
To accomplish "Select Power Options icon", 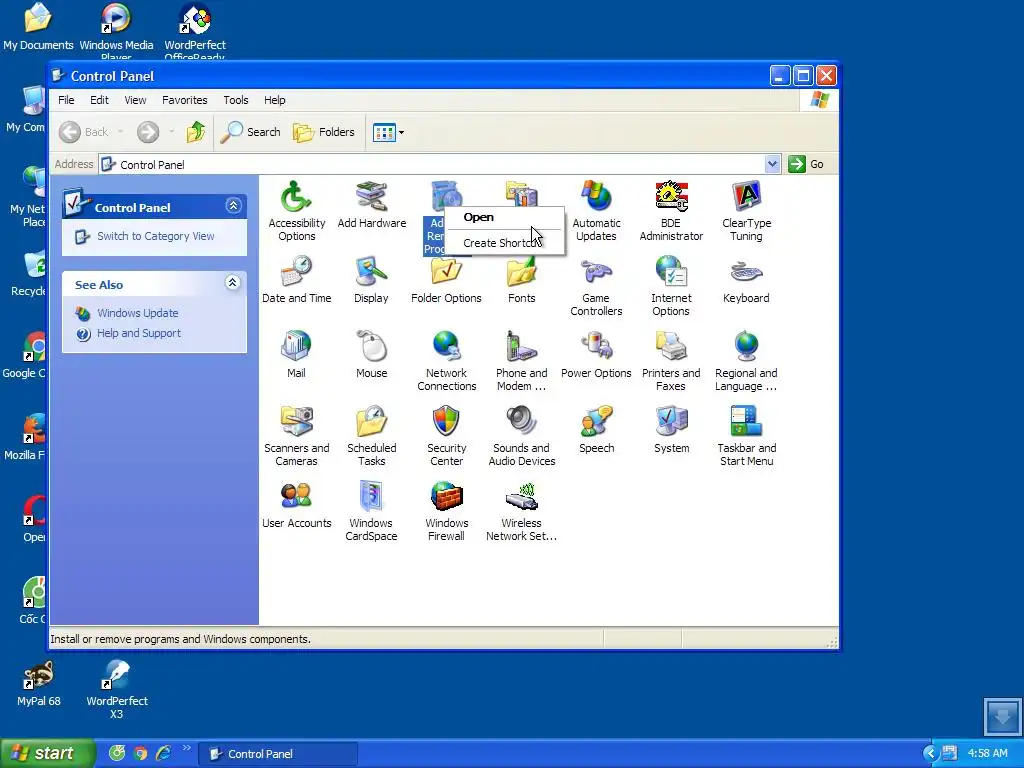I will pos(596,355).
